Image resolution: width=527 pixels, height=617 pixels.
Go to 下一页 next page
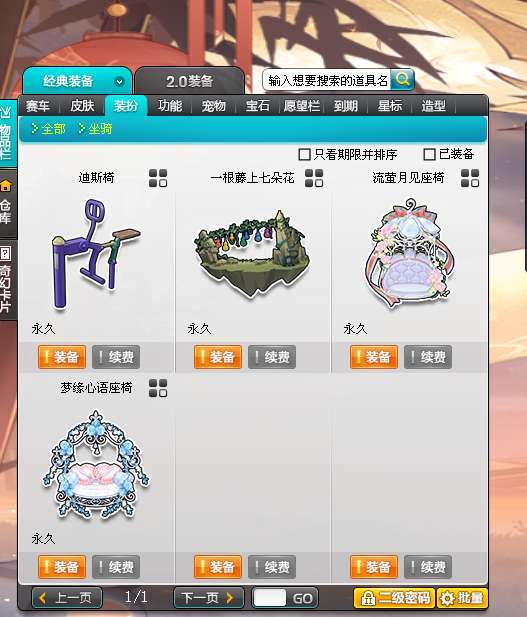coord(209,598)
